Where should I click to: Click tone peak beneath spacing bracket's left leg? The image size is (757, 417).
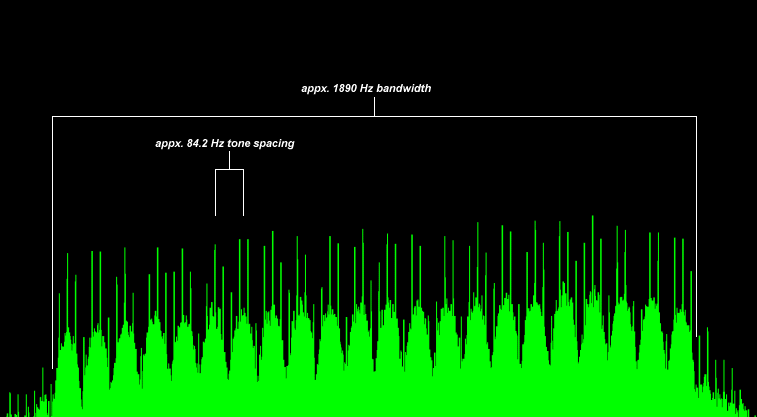[214, 330]
